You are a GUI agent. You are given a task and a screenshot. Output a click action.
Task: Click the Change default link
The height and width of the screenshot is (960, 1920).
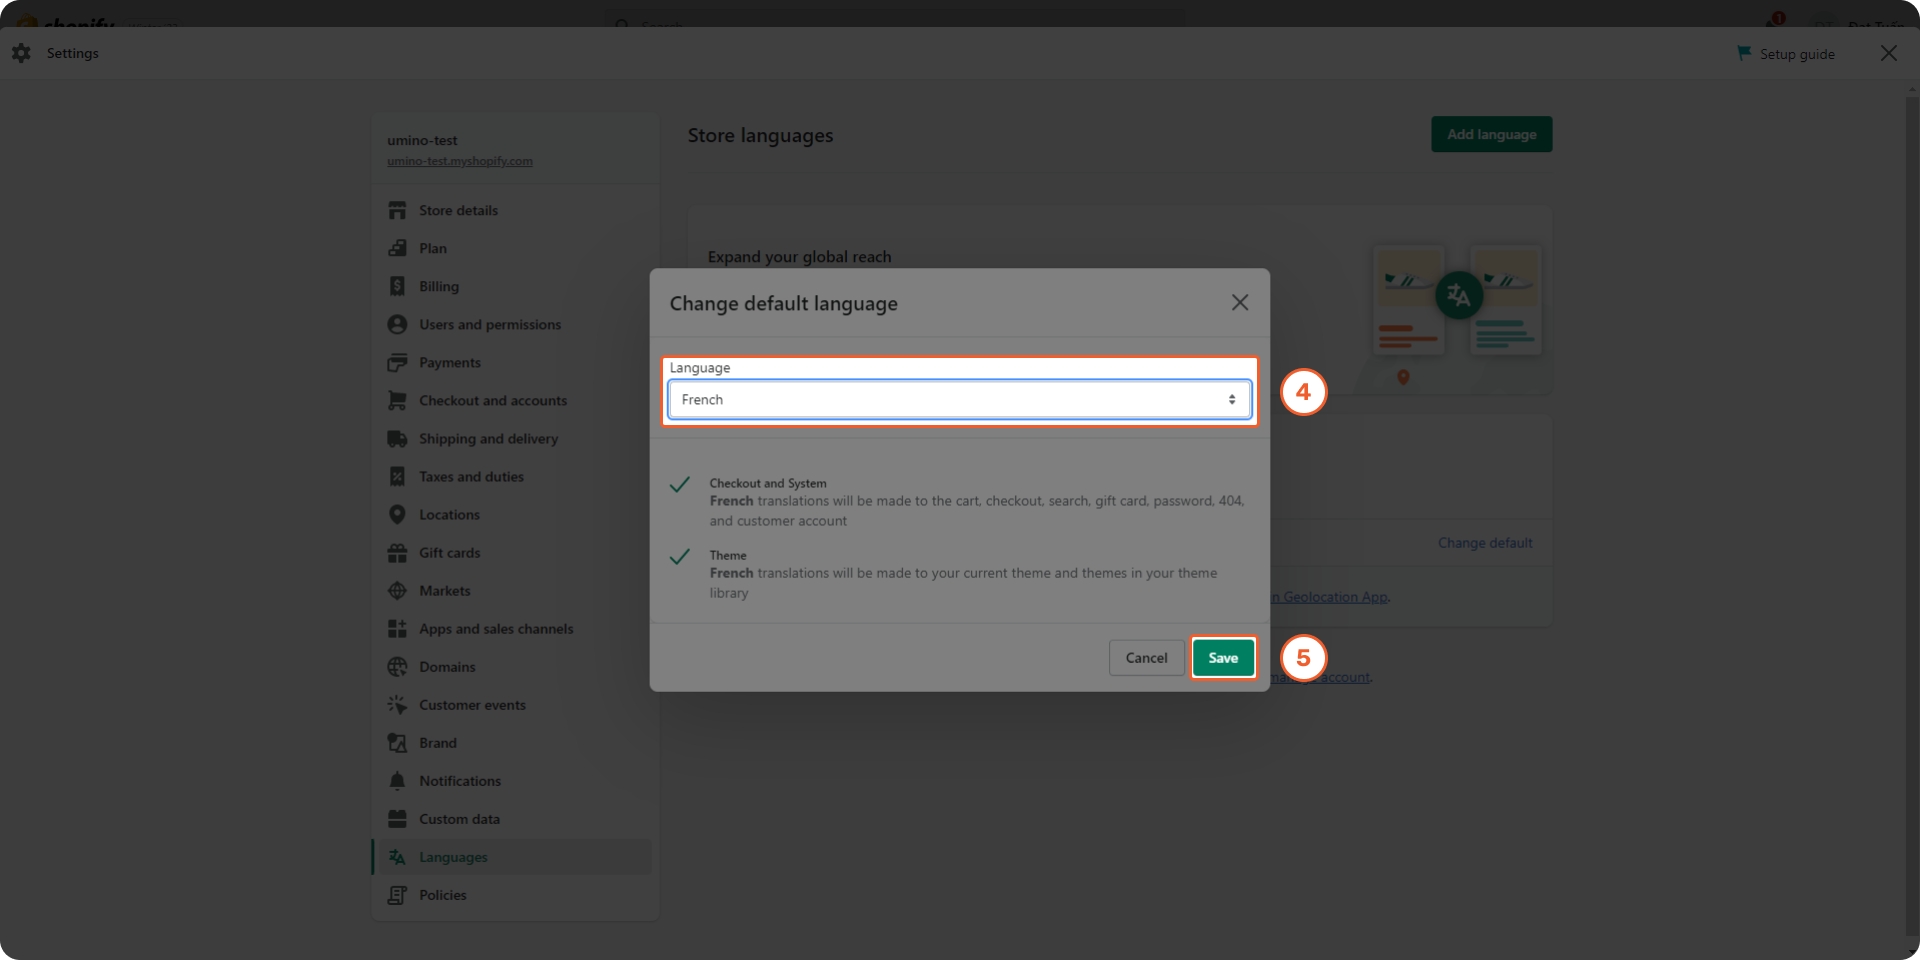1484,543
